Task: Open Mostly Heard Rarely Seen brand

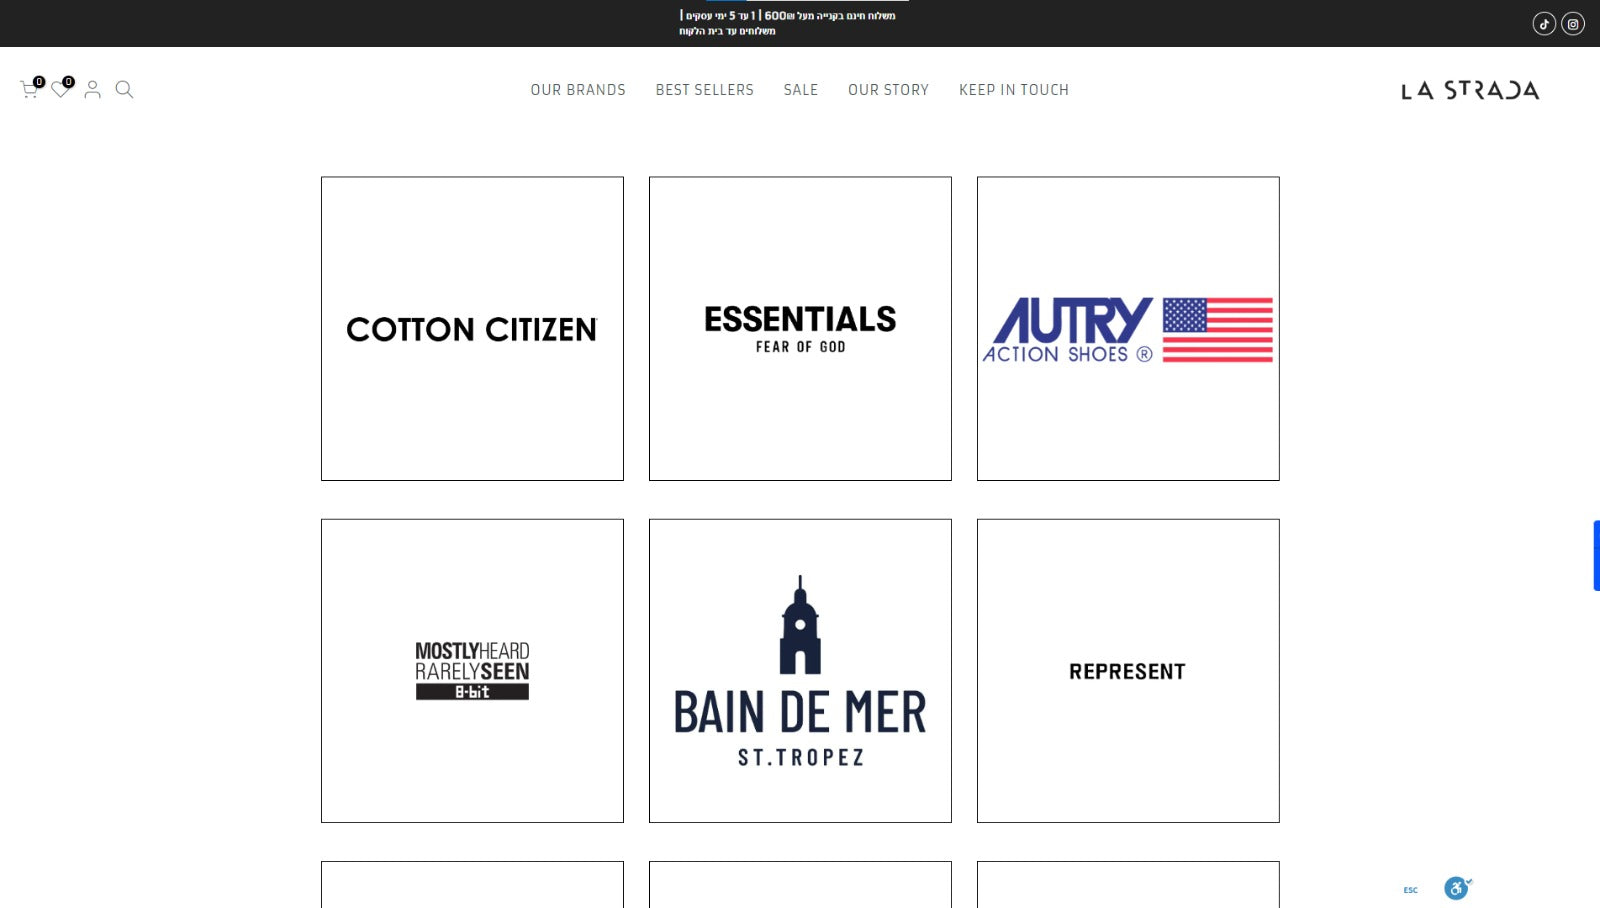Action: pos(472,670)
